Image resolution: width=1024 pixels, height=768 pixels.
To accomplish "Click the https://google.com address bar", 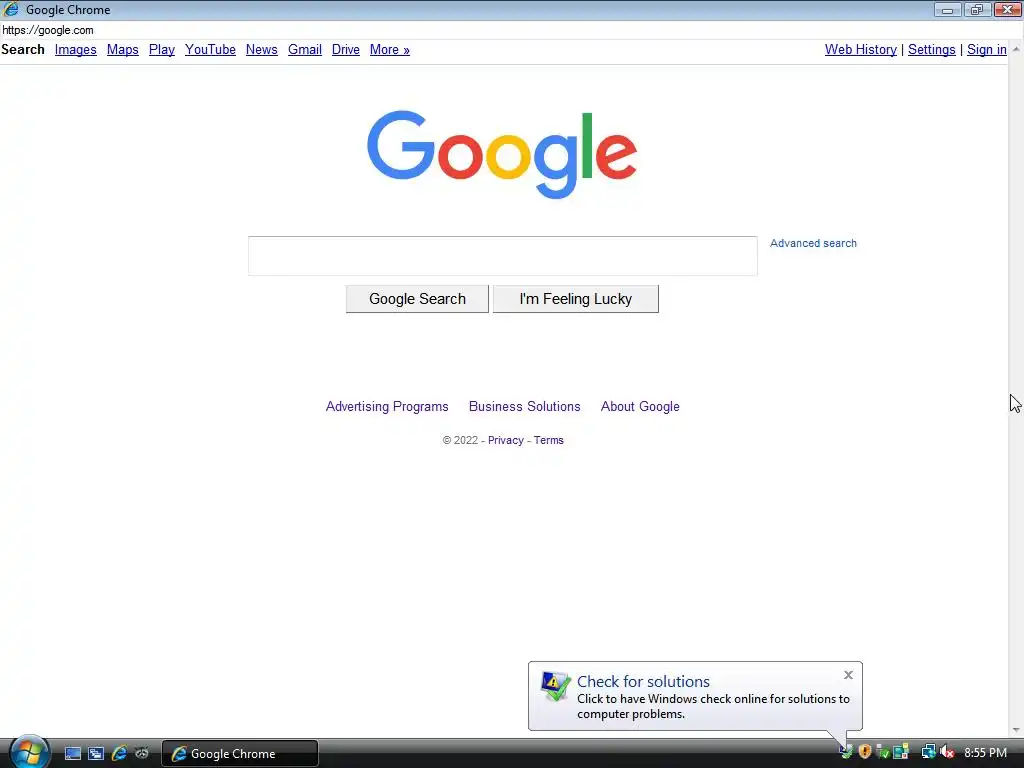I will click(x=511, y=30).
